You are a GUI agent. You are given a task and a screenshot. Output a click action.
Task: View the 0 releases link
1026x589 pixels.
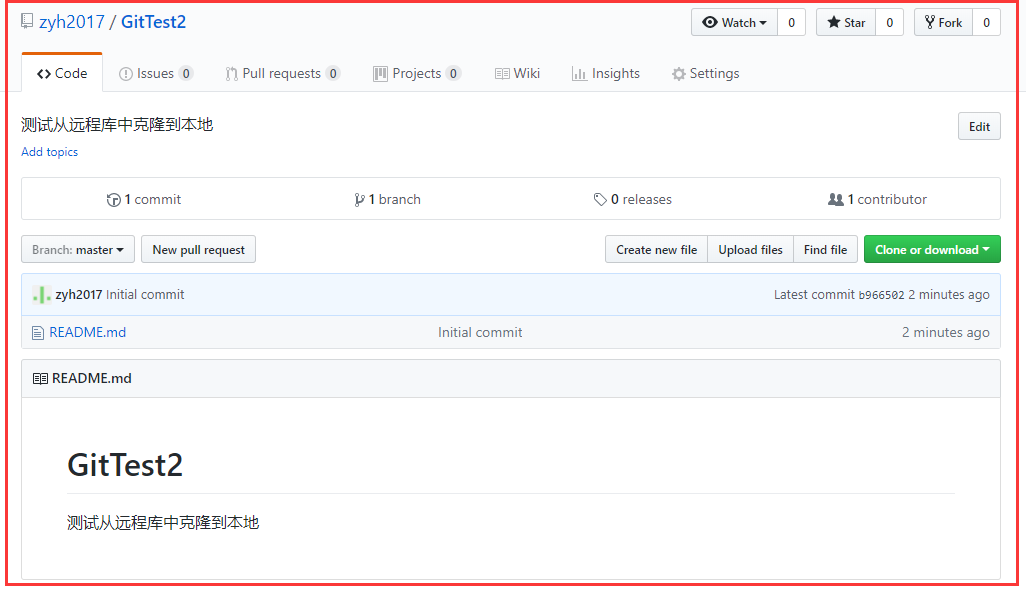[633, 199]
